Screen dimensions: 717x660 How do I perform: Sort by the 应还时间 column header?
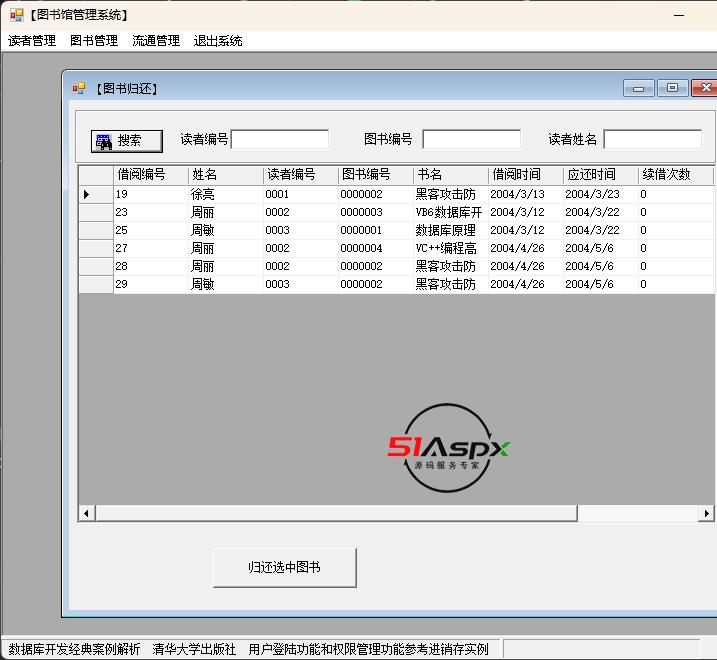[x=600, y=175]
